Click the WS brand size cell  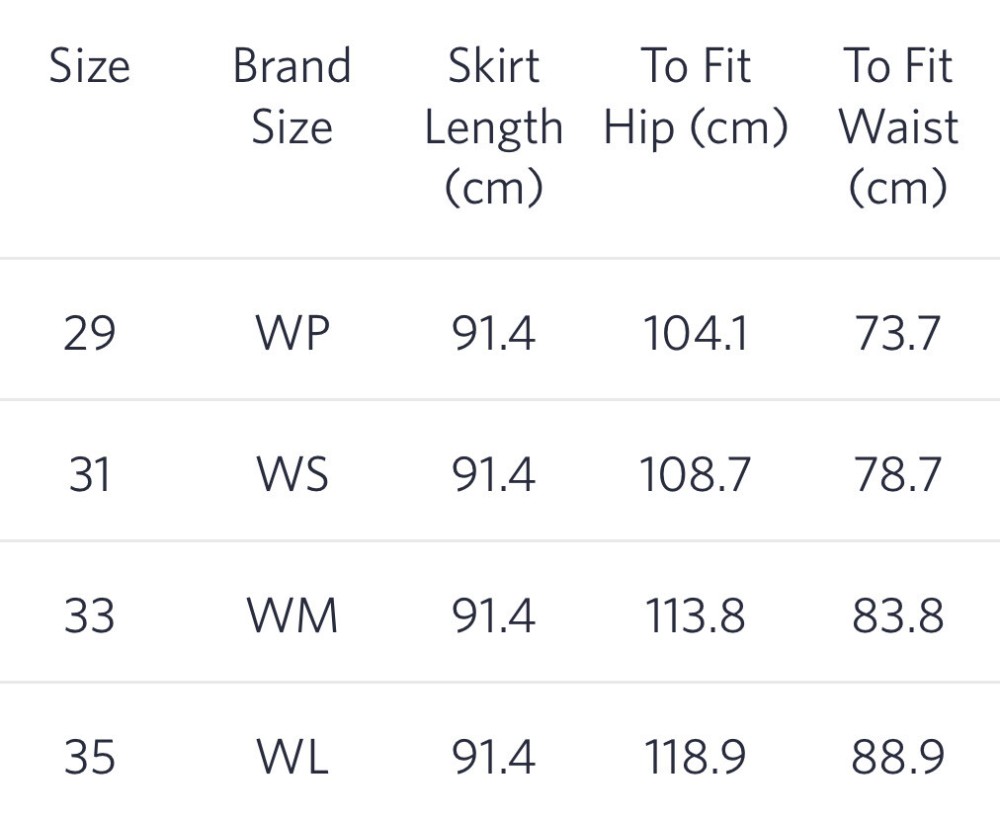(x=292, y=474)
